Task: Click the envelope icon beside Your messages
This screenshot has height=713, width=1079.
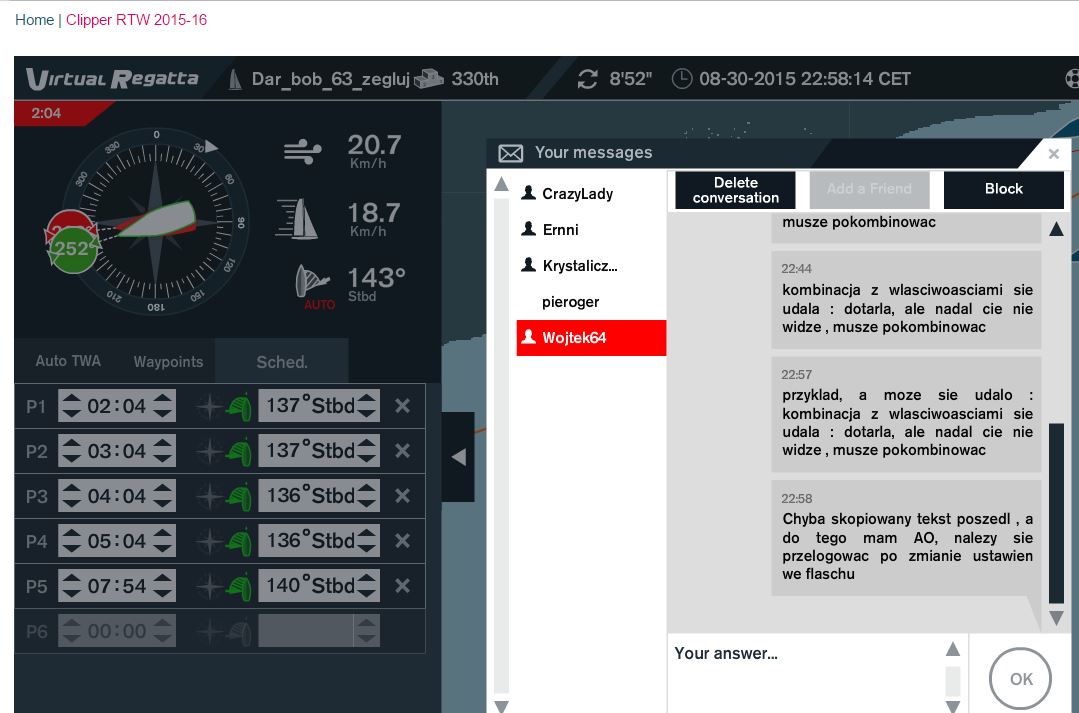Action: click(511, 153)
